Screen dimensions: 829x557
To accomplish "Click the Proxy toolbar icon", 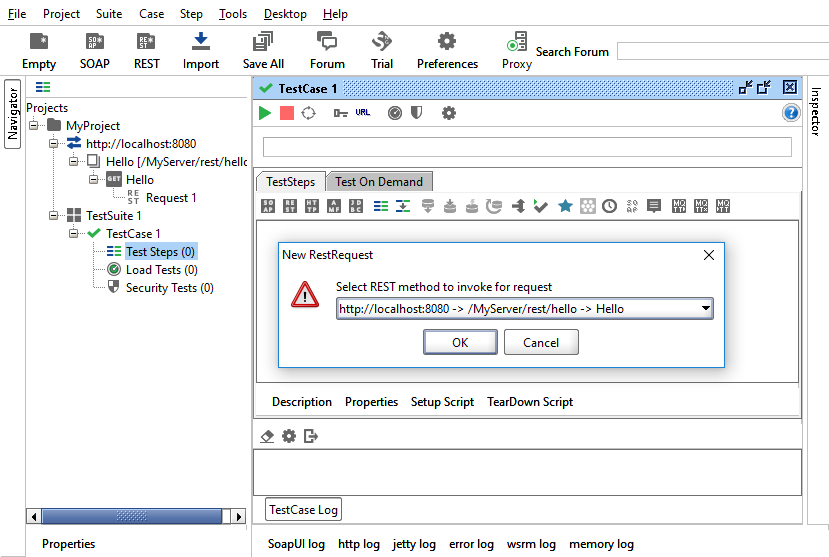I will pos(517,51).
